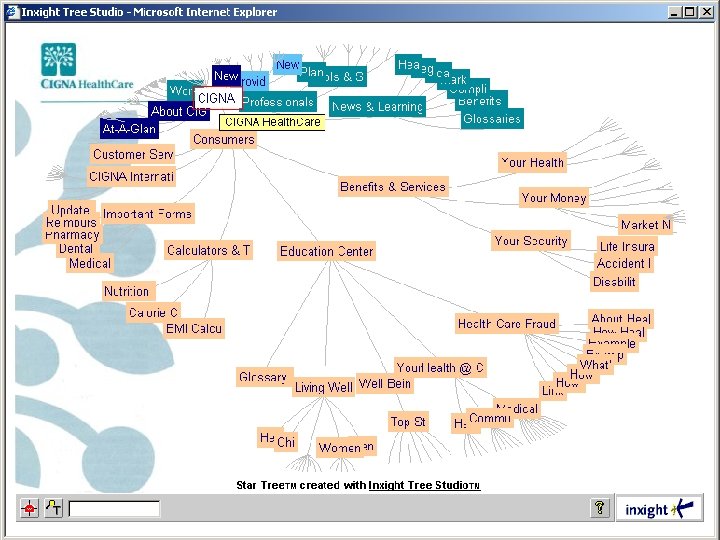Click the yellow find node icon

(54, 508)
